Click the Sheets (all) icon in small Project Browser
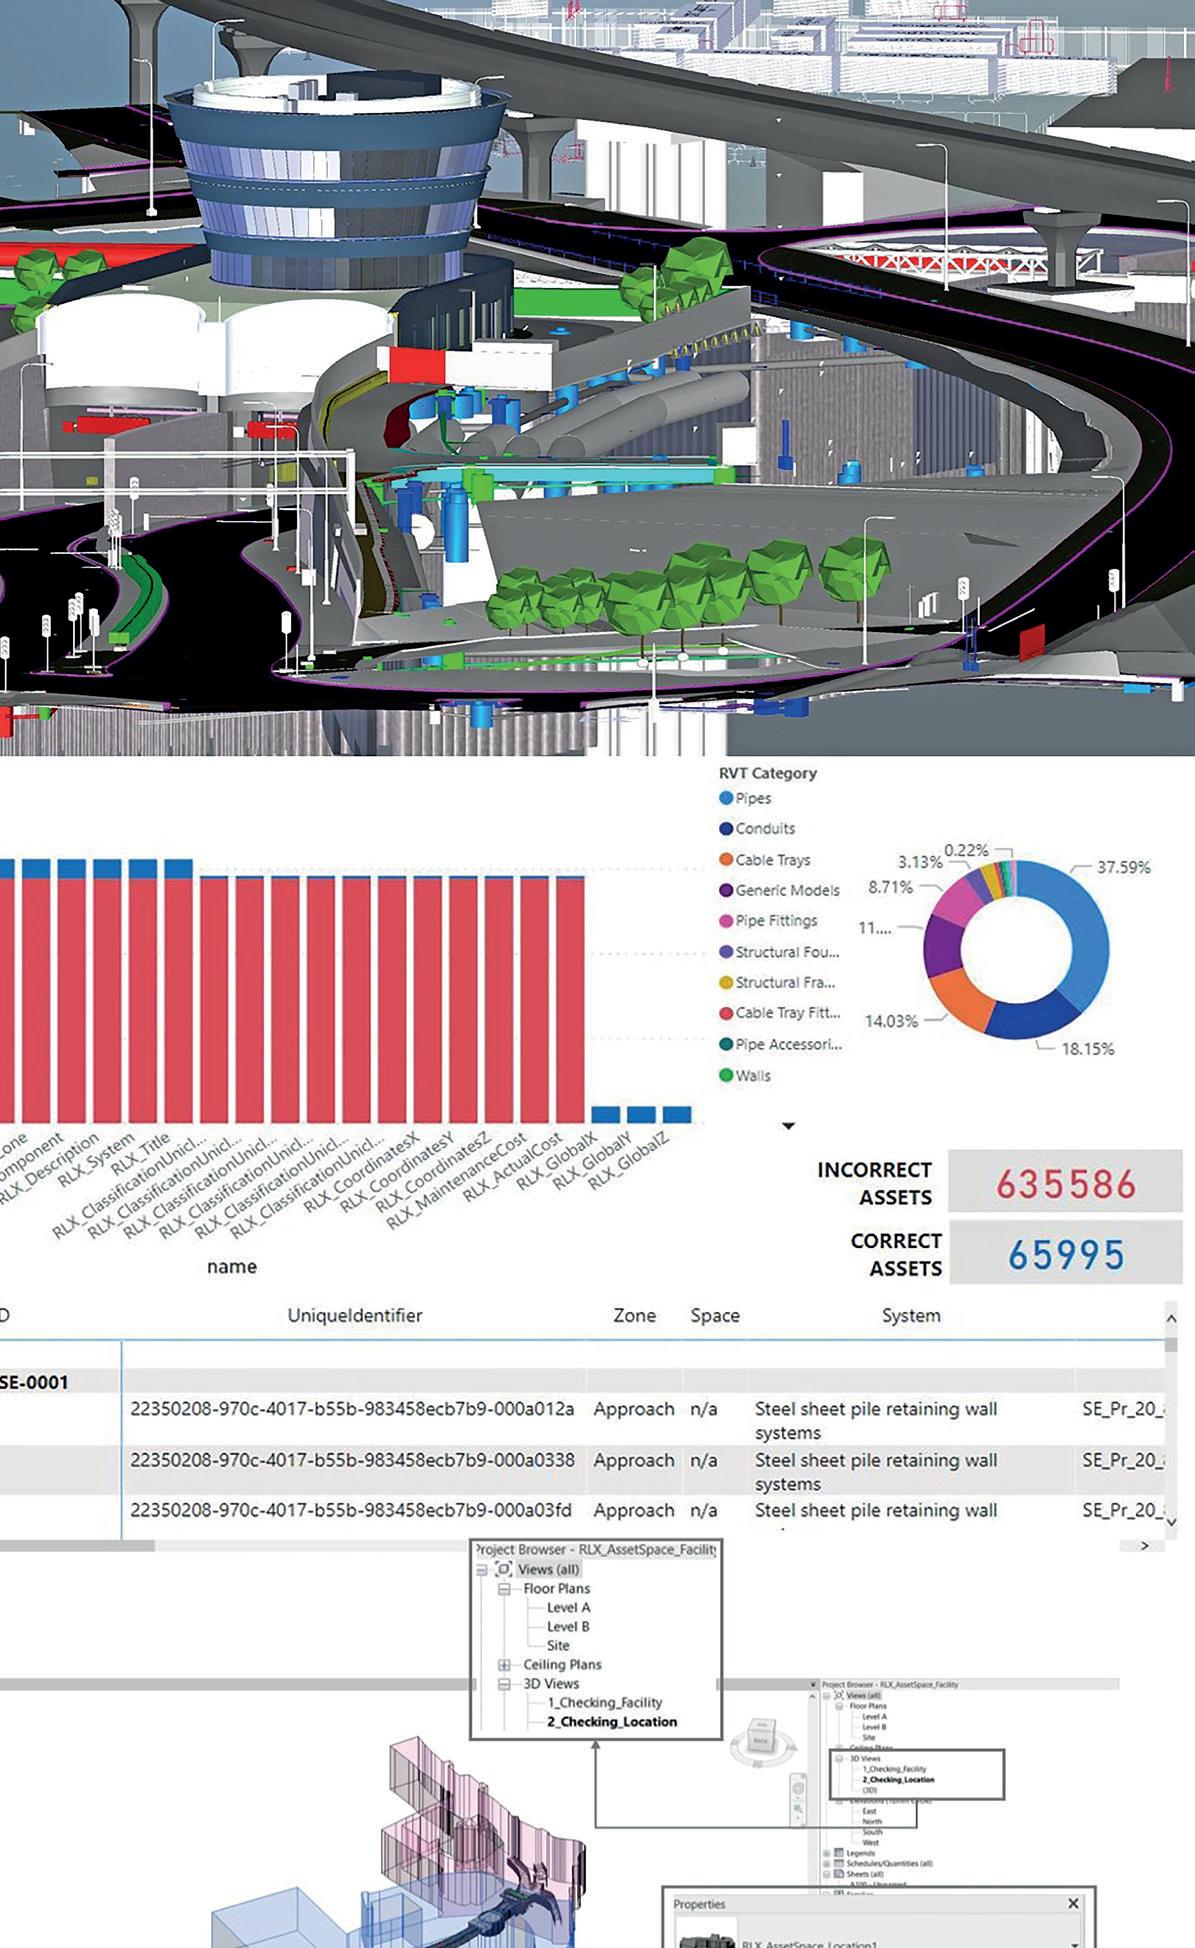 (839, 1873)
